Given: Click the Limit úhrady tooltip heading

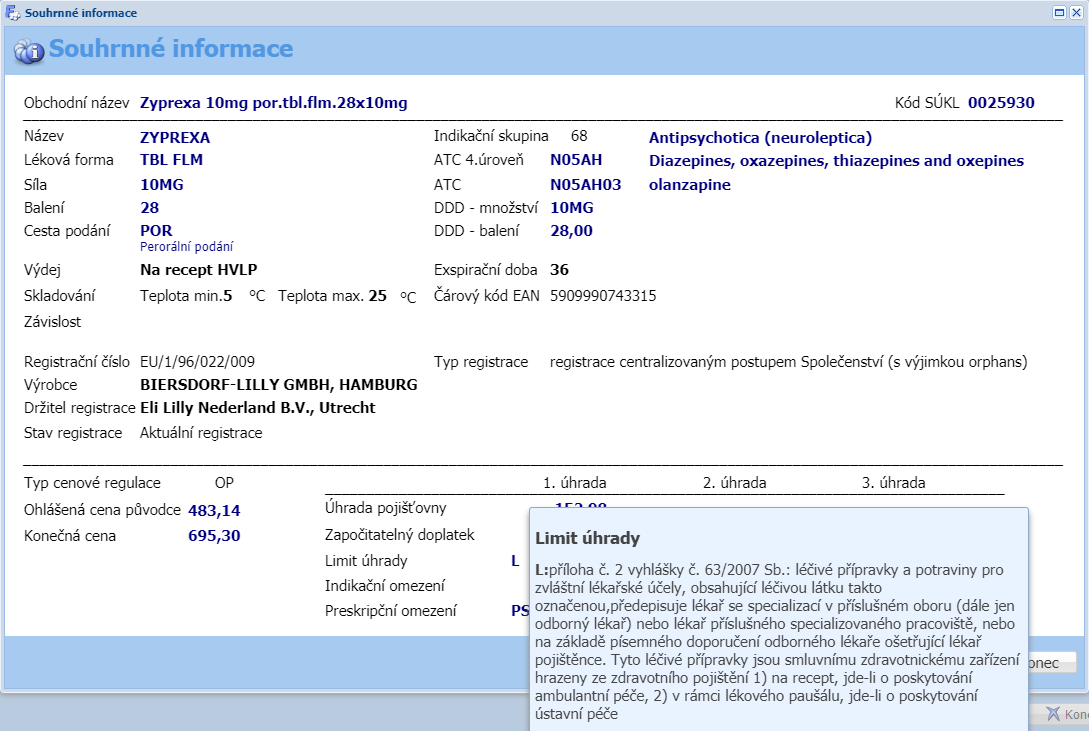Looking at the screenshot, I should coord(588,539).
